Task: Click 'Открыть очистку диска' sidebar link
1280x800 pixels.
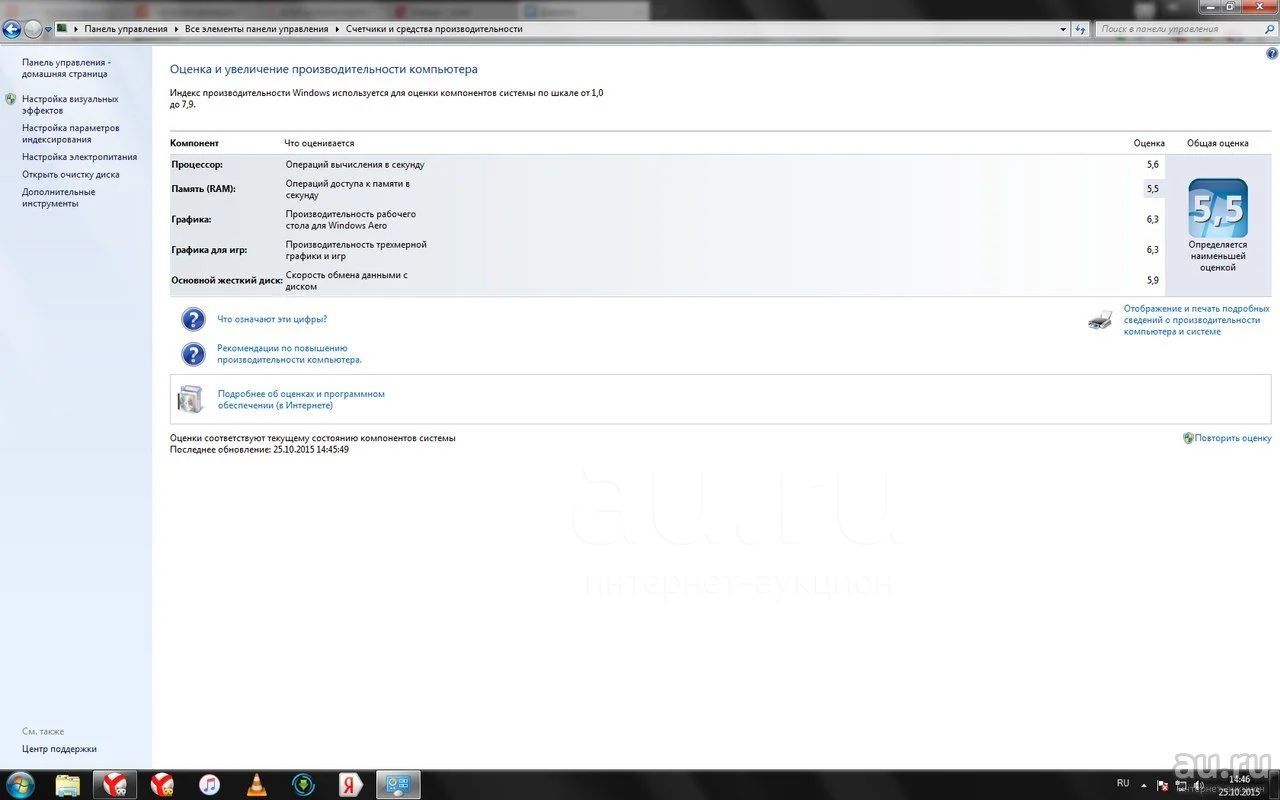Action: 70,174
